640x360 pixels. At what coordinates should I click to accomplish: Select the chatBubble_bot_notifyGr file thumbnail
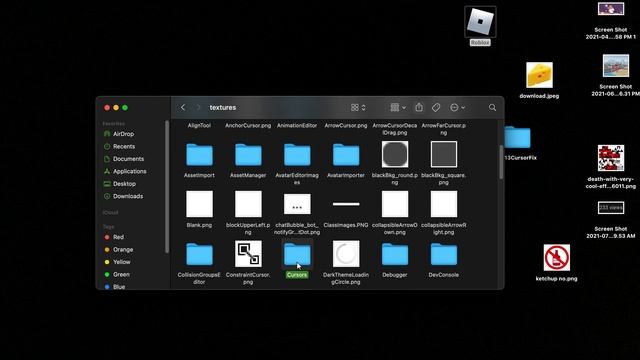point(297,204)
